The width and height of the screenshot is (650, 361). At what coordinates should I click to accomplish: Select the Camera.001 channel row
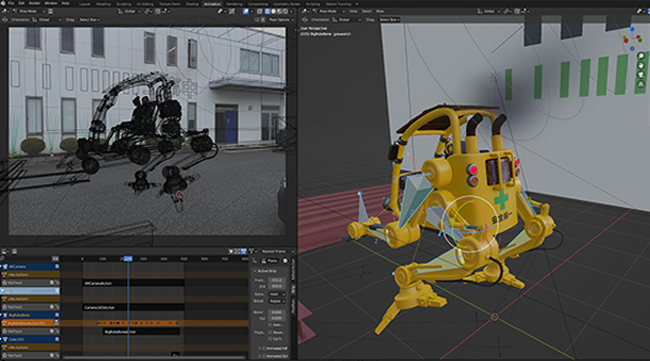tap(30, 291)
